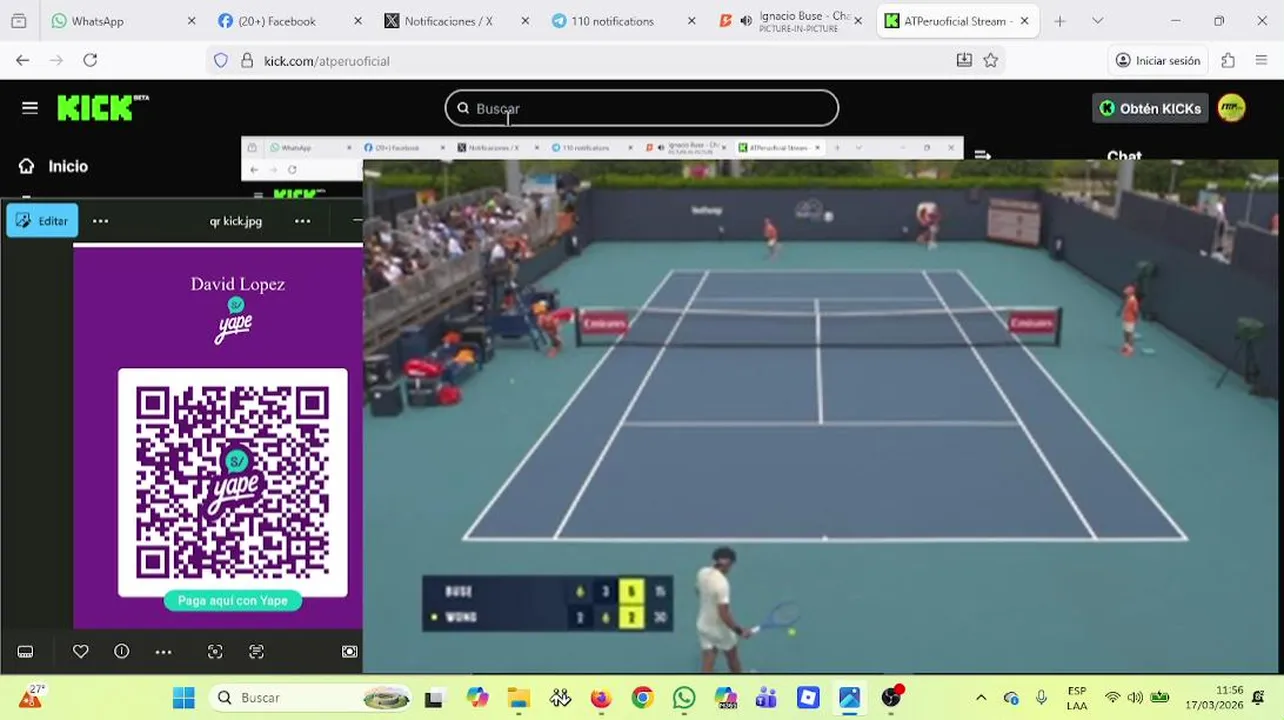The width and height of the screenshot is (1284, 720).
Task: Open options menu next to qr kick.jpg
Action: [303, 221]
